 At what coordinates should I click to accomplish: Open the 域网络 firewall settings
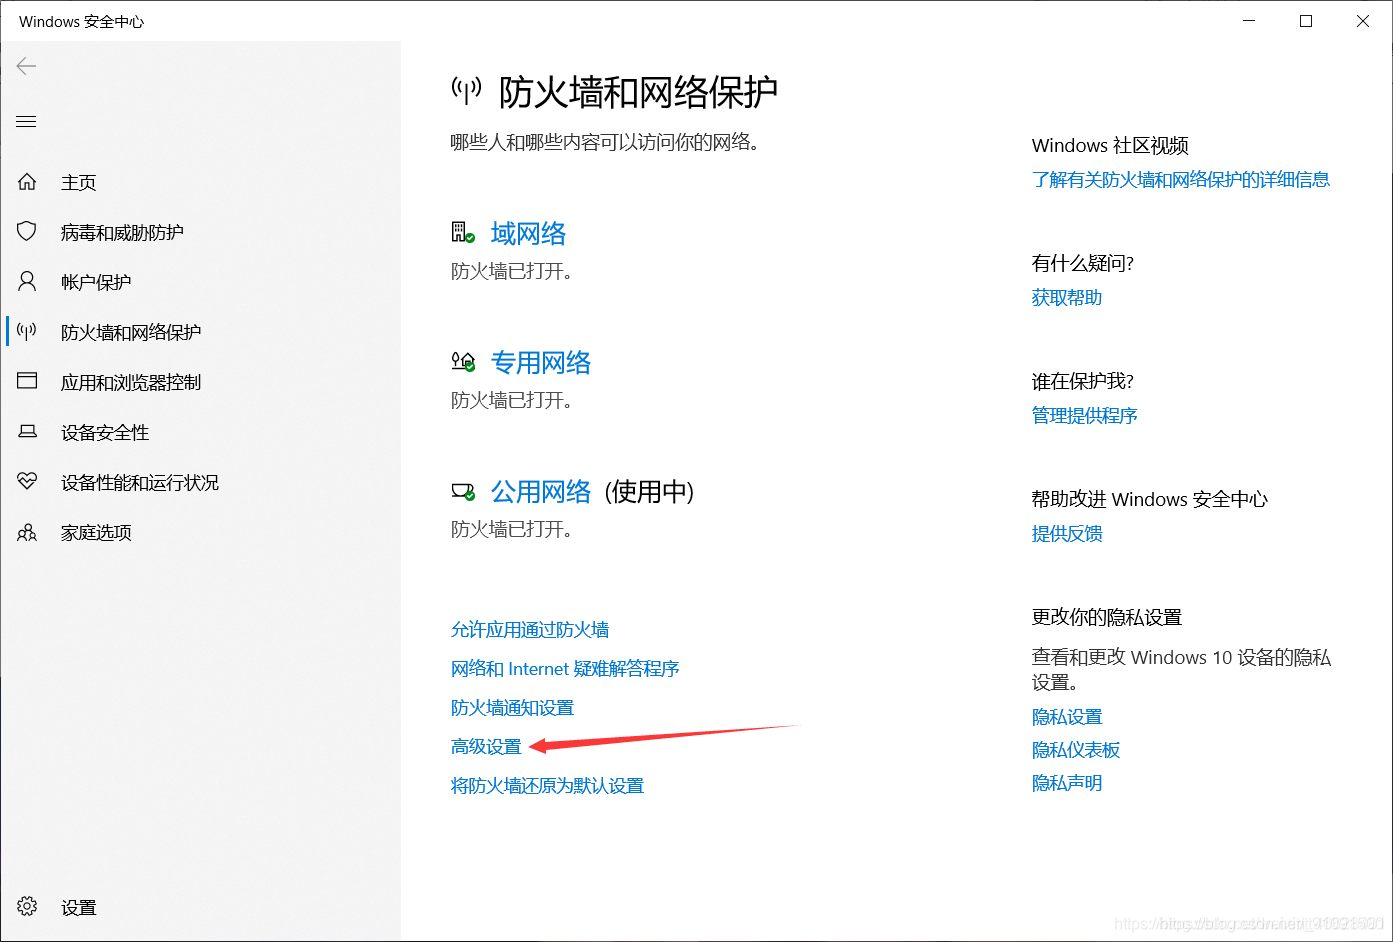[x=528, y=234]
